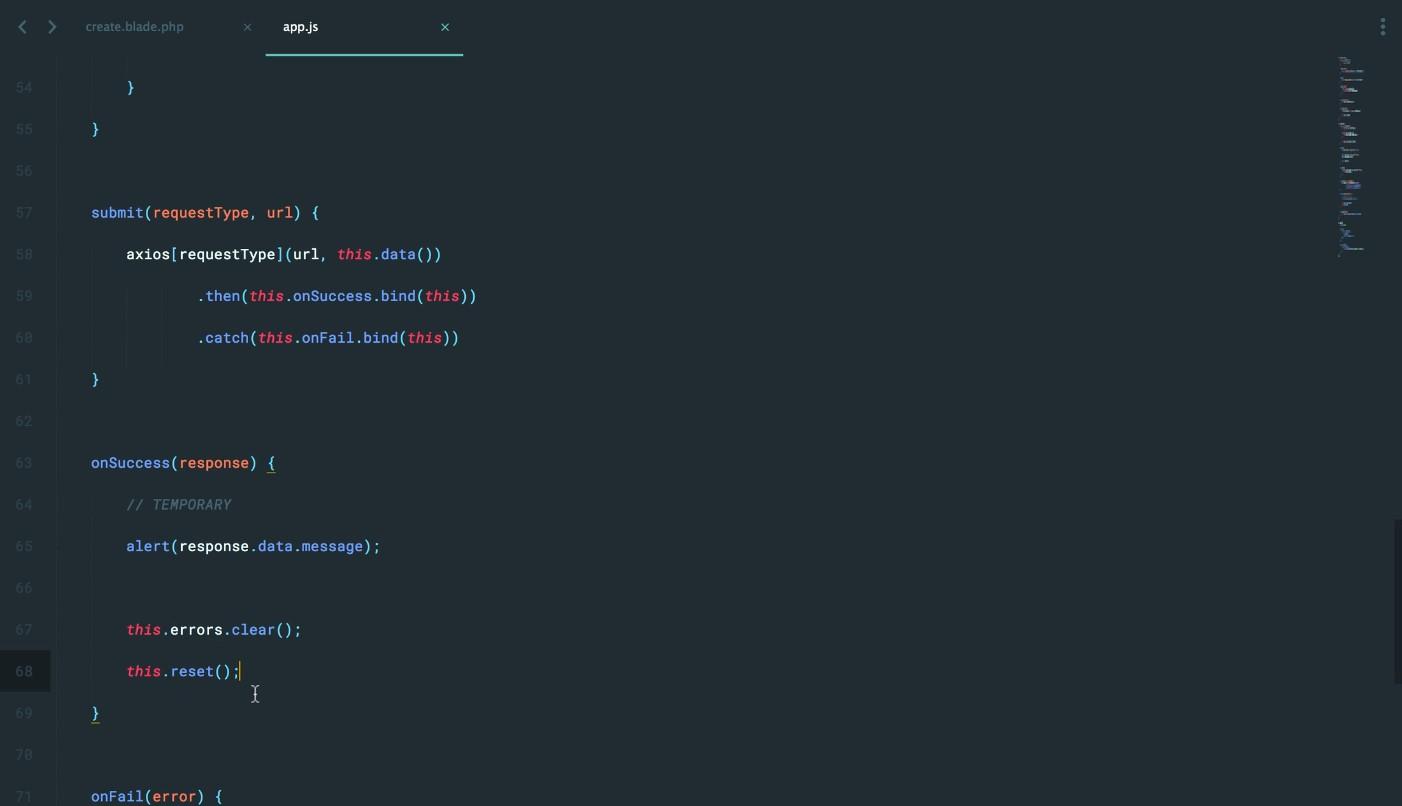Click line number 58 in the gutter
Screen dimensions: 1402x806
(23, 255)
